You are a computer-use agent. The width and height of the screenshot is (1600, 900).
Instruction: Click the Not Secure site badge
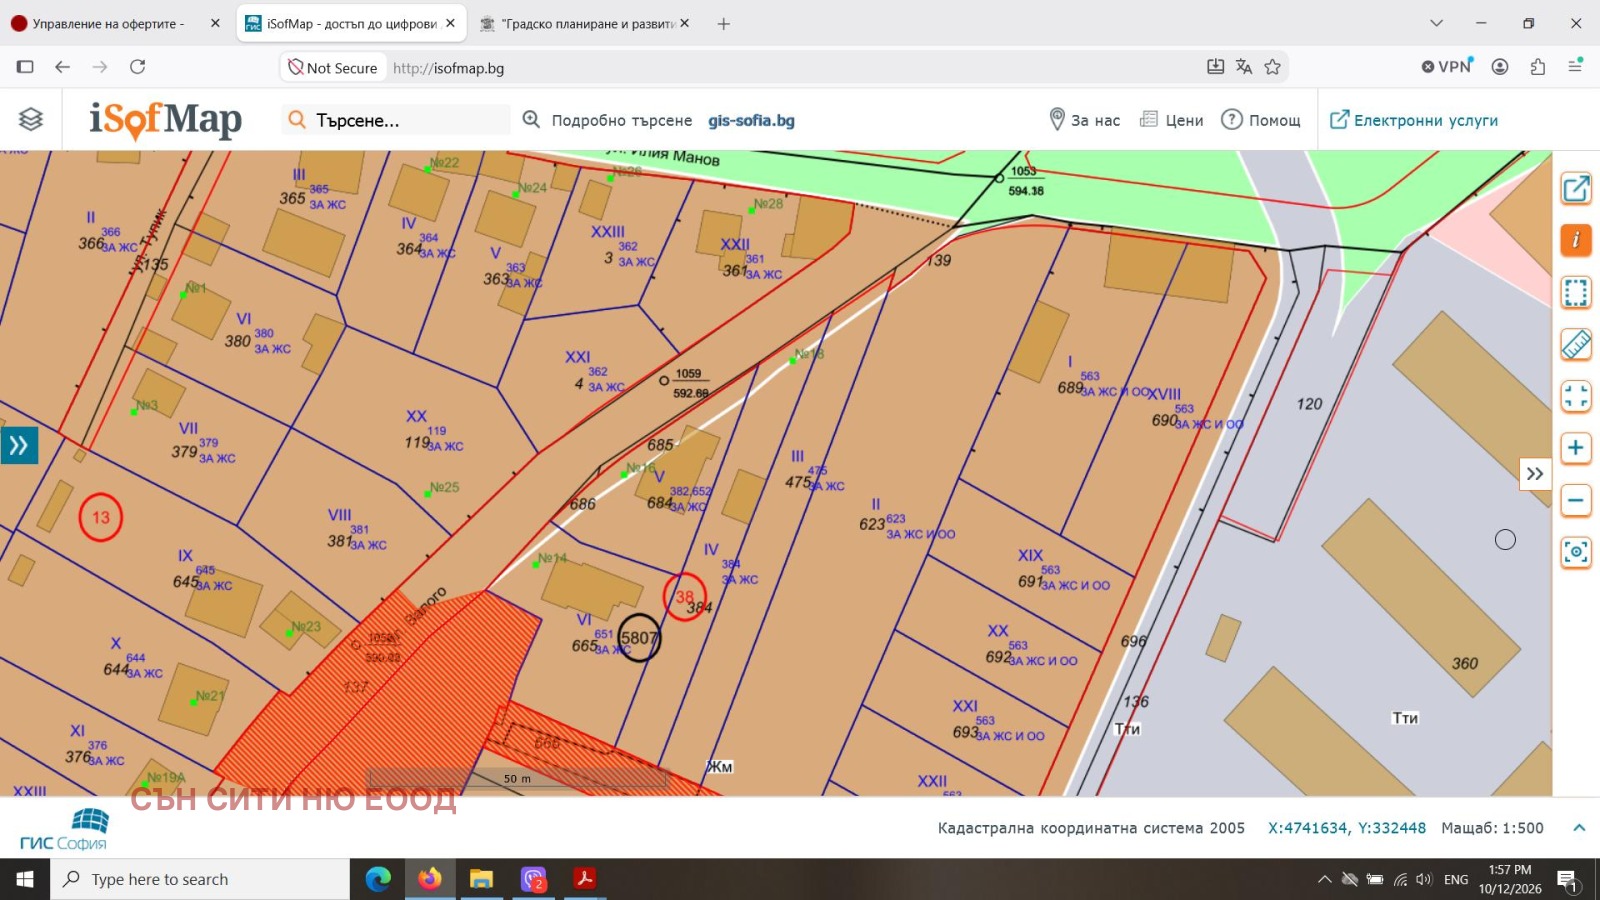pyautogui.click(x=333, y=68)
